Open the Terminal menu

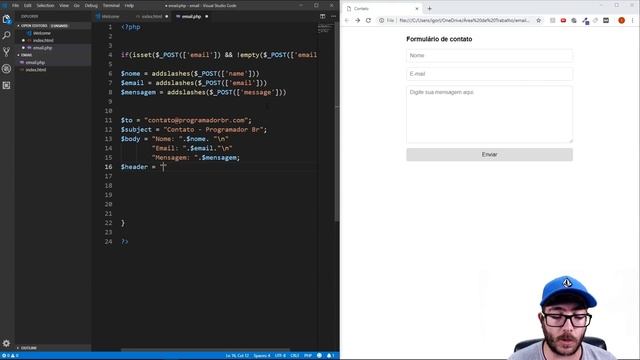tap(111, 6)
